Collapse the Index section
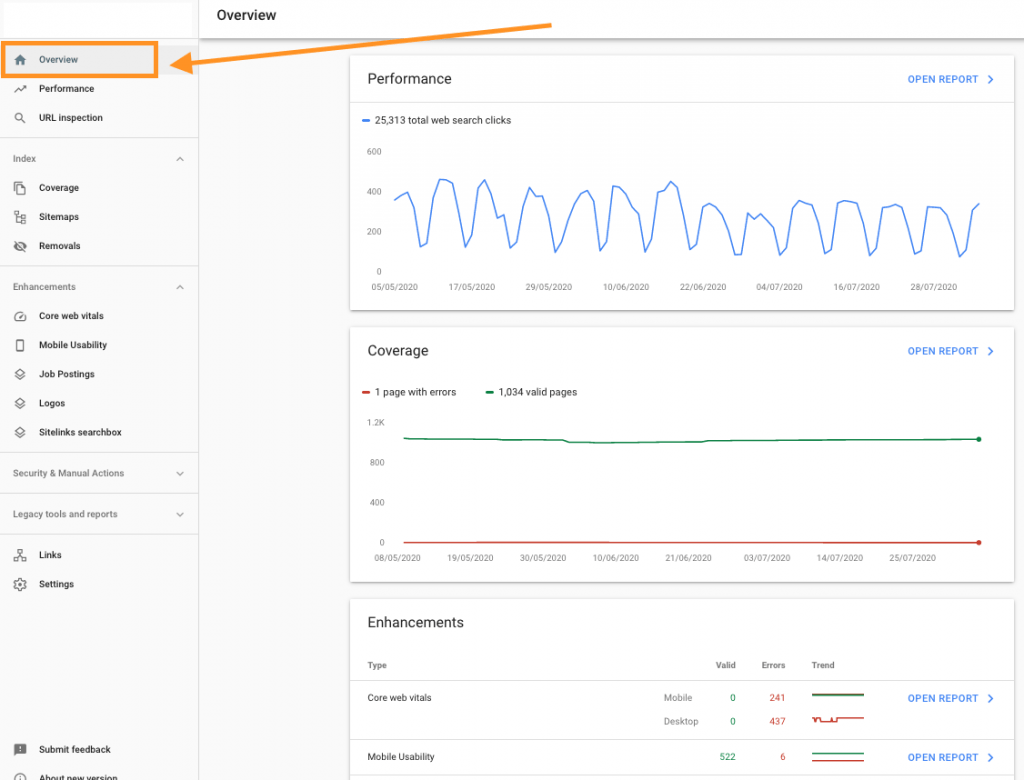The width and height of the screenshot is (1024, 780). (180, 158)
